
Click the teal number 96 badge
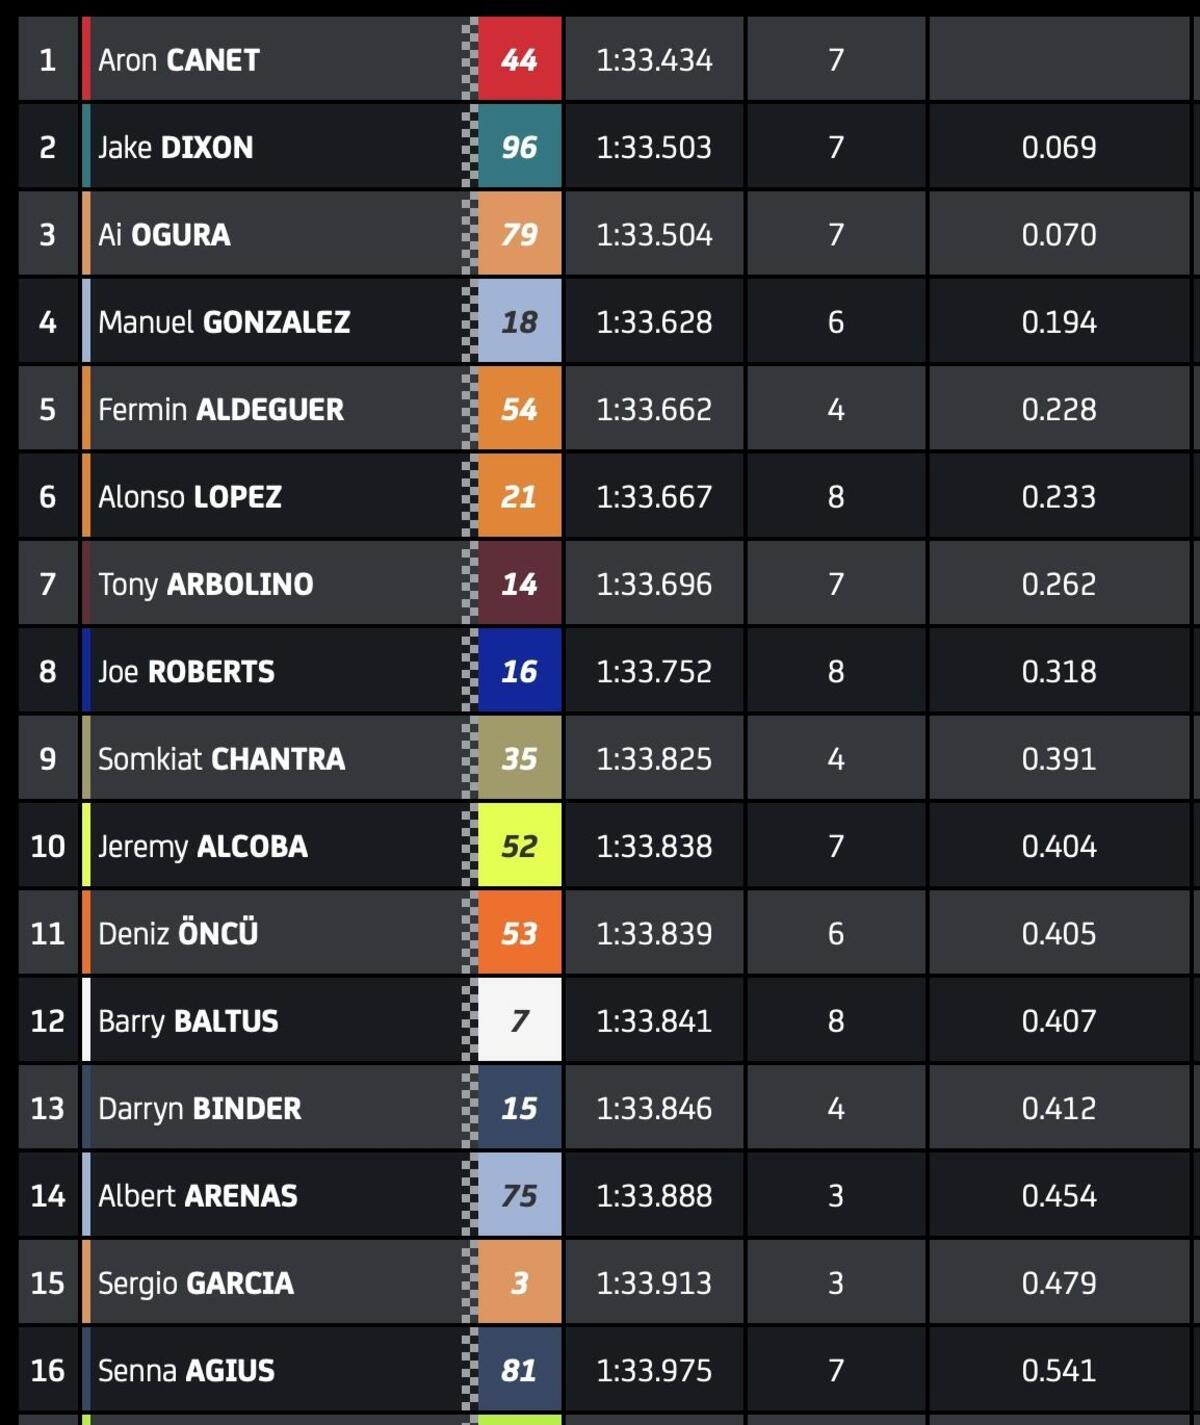519,147
